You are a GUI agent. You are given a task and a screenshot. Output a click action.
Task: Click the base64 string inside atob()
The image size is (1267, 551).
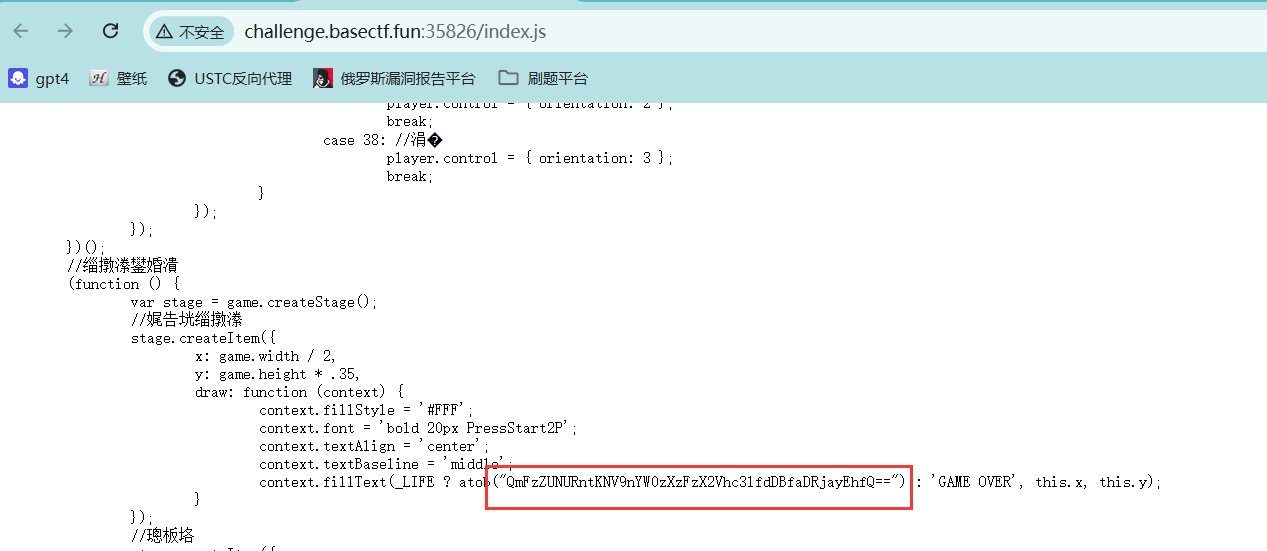tap(698, 482)
